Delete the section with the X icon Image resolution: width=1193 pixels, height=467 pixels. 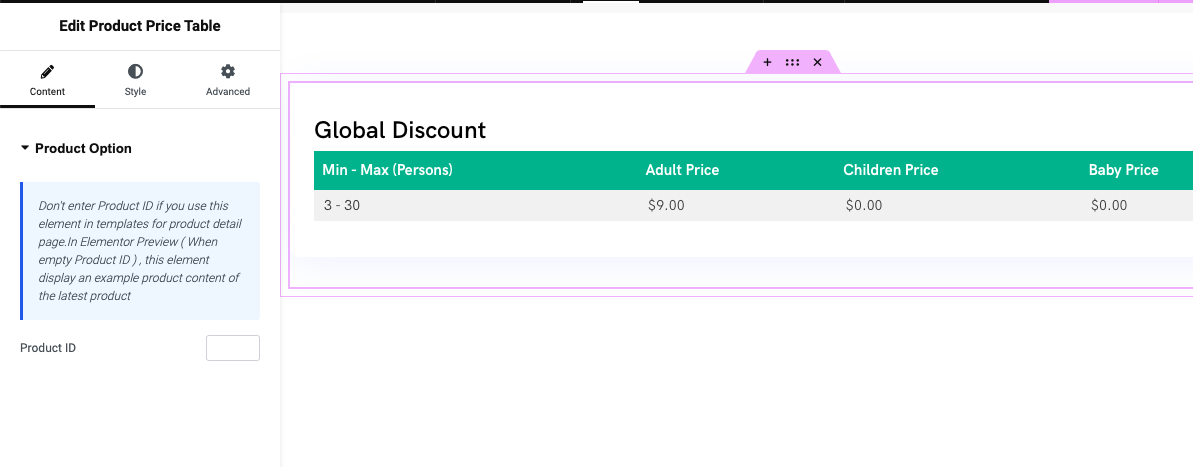(817, 62)
